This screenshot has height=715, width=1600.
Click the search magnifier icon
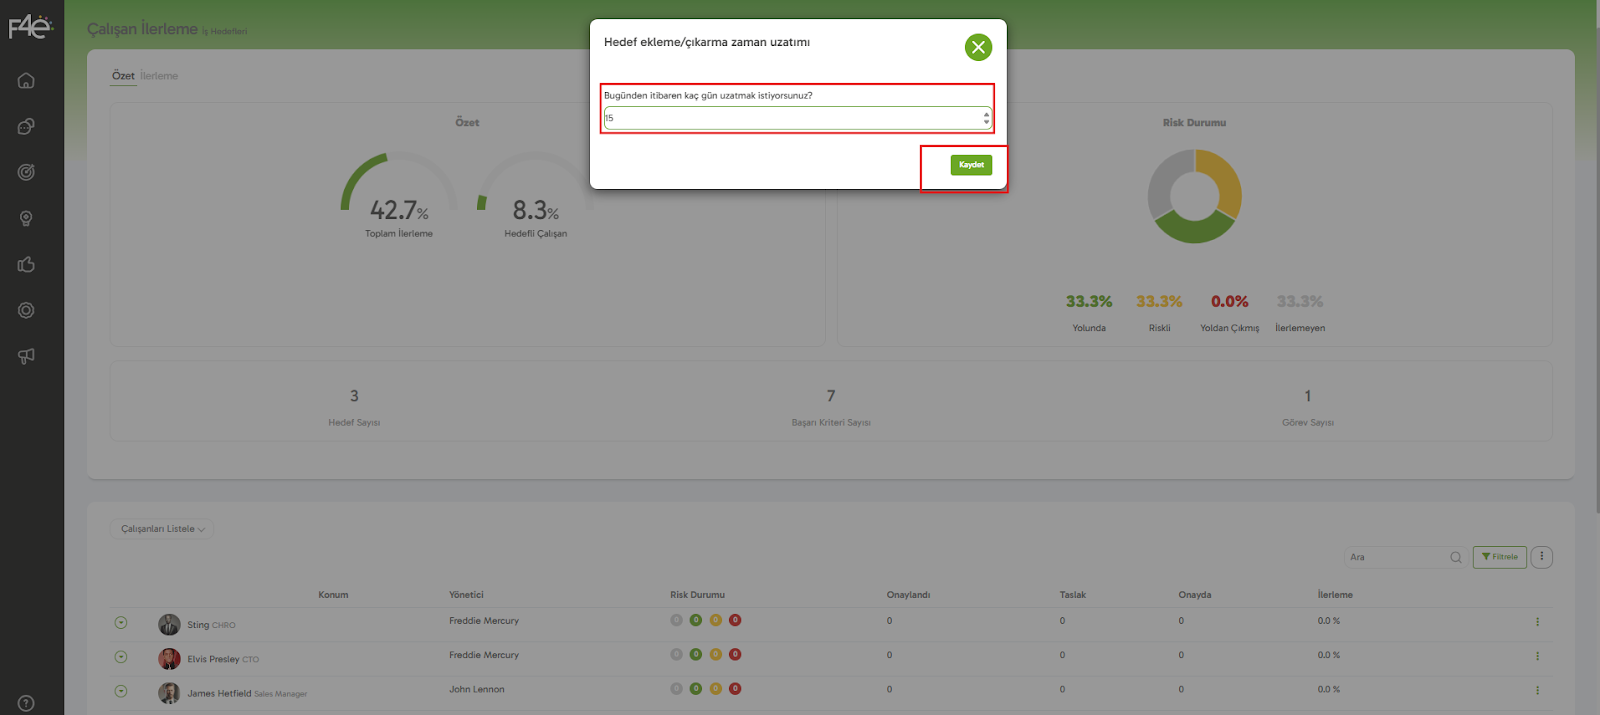[1456, 557]
